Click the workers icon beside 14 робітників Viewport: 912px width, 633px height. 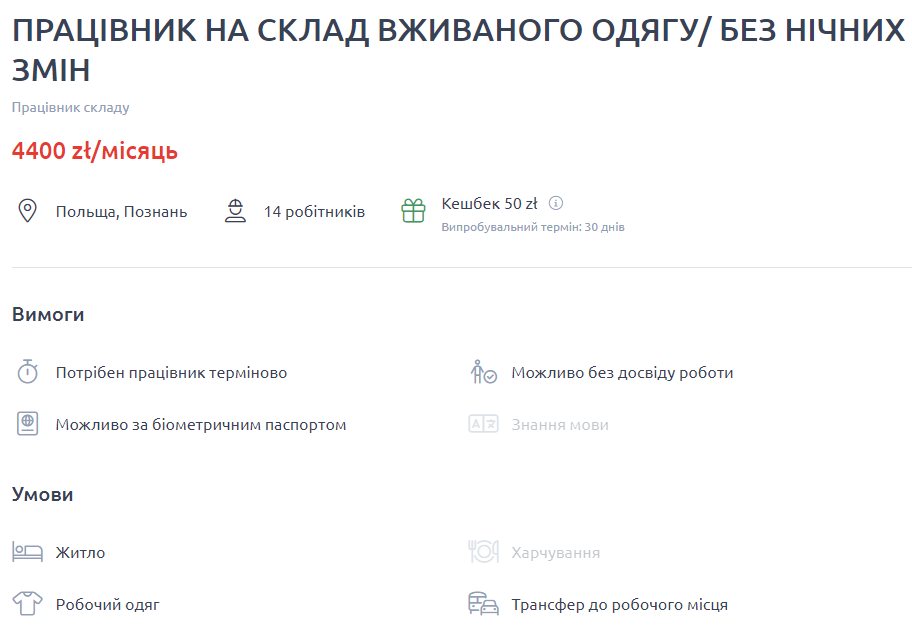235,211
